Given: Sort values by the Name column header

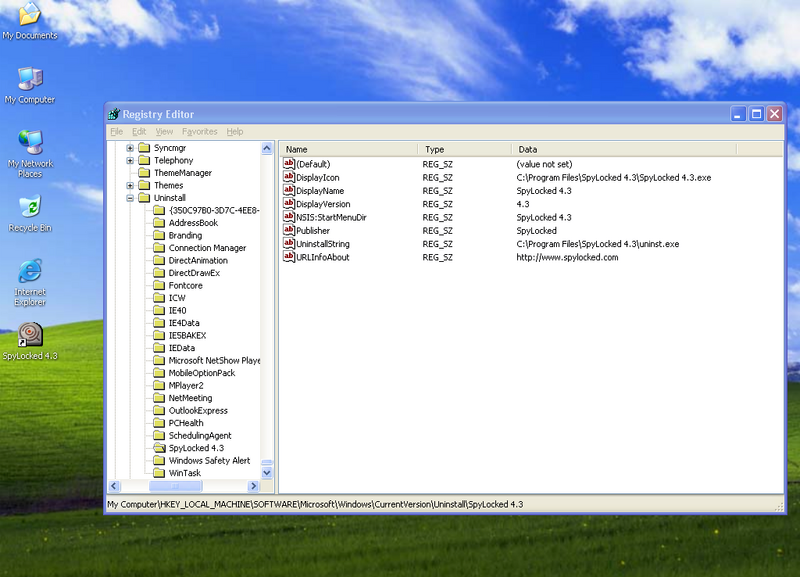Looking at the screenshot, I should 348,149.
